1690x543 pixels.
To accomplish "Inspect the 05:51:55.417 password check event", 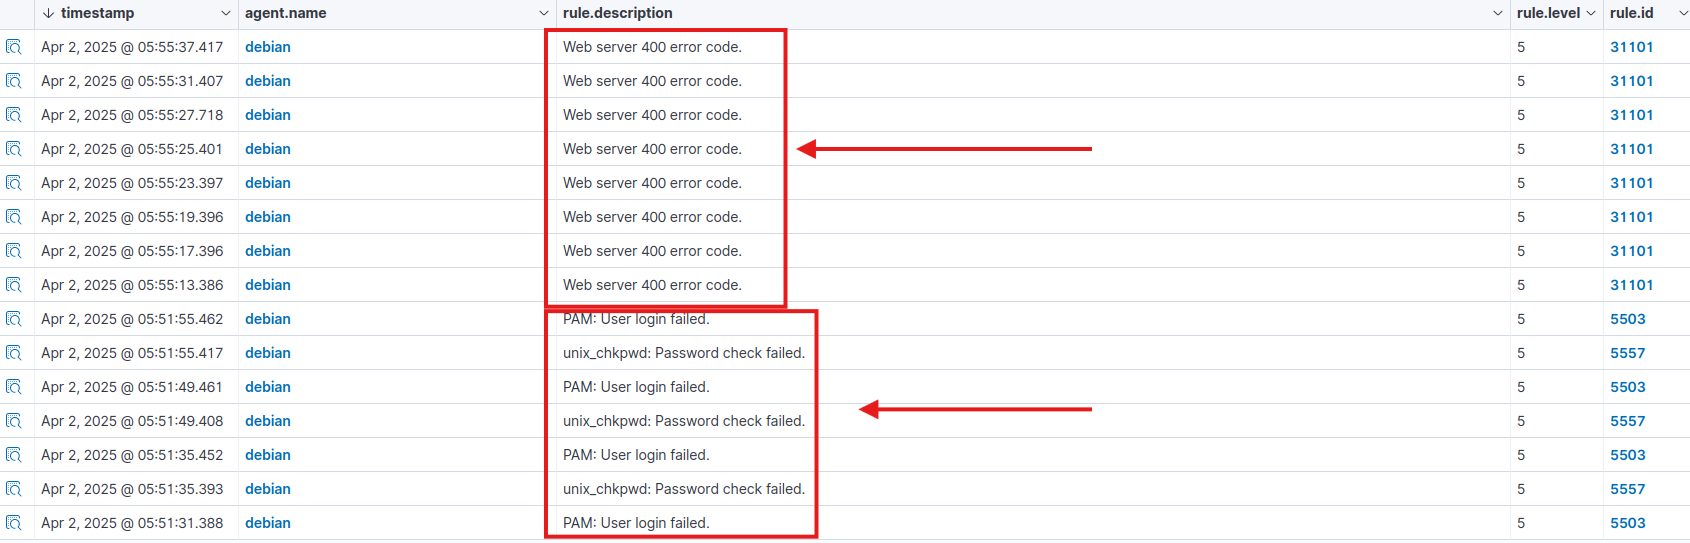I will pyautogui.click(x=14, y=353).
